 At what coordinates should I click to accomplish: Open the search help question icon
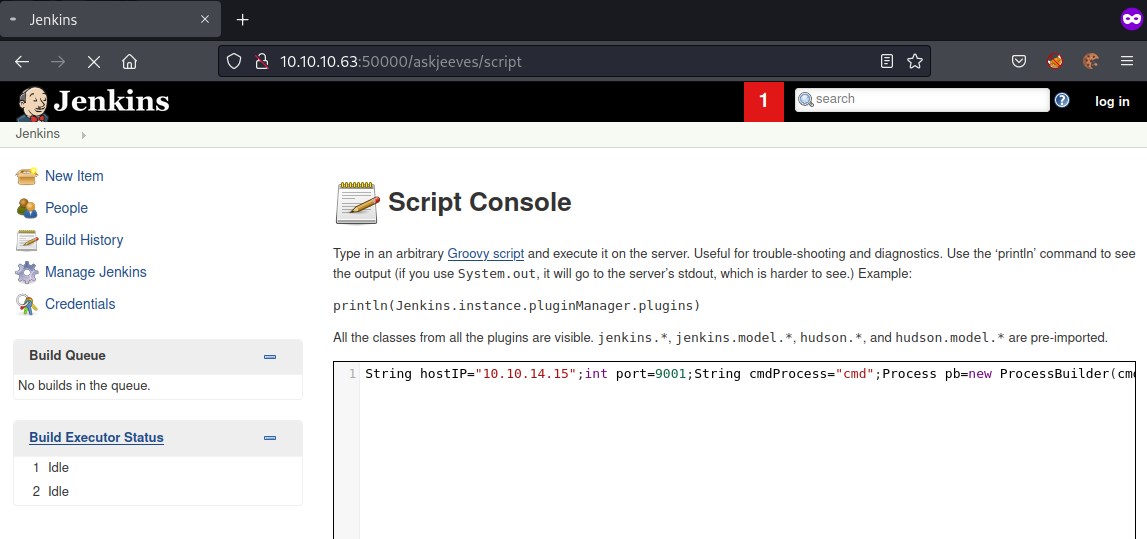pyautogui.click(x=1062, y=100)
